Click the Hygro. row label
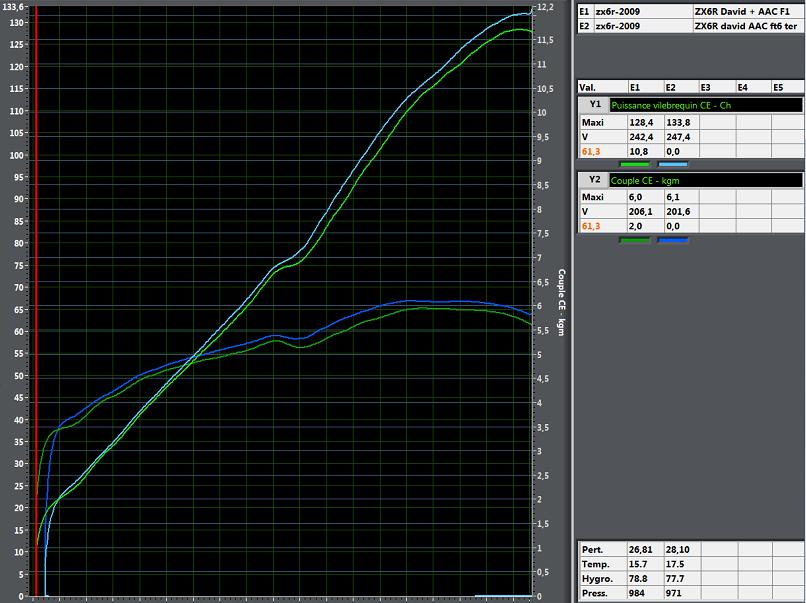 [x=597, y=578]
